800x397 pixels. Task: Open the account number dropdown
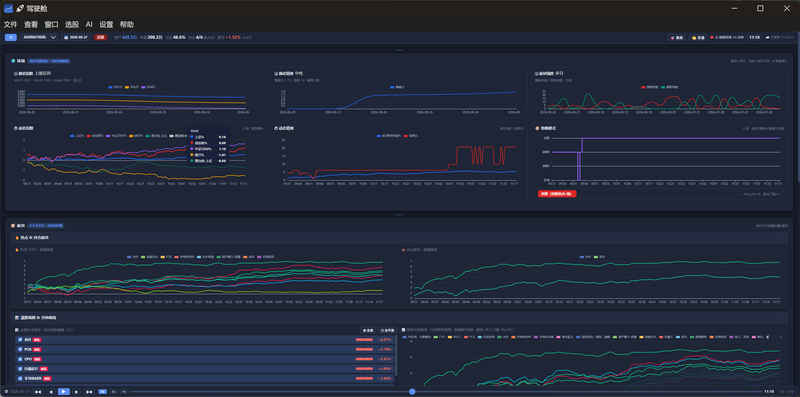39,37
